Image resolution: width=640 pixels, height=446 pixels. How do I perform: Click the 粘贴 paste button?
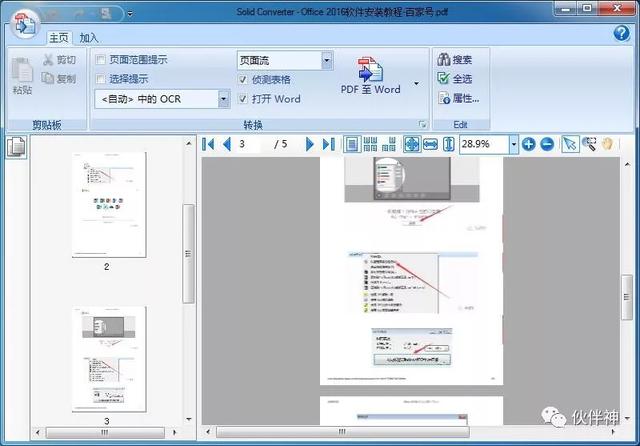[22, 76]
